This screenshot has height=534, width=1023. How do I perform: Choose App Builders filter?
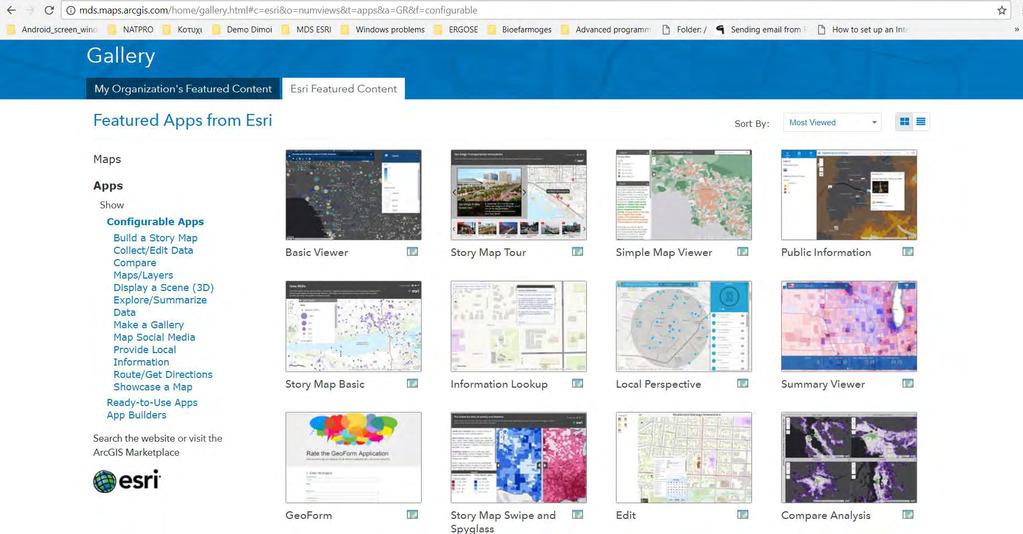click(136, 415)
